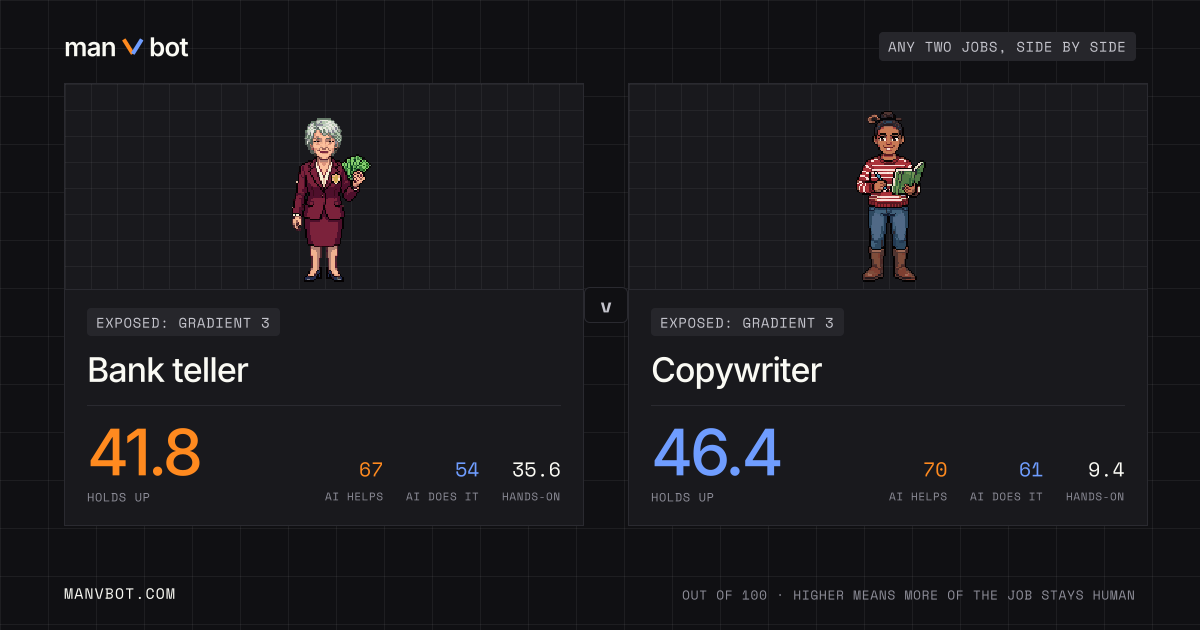Image resolution: width=1200 pixels, height=630 pixels.
Task: Click Copywriter hands-on value 9.4
Action: 1106,470
